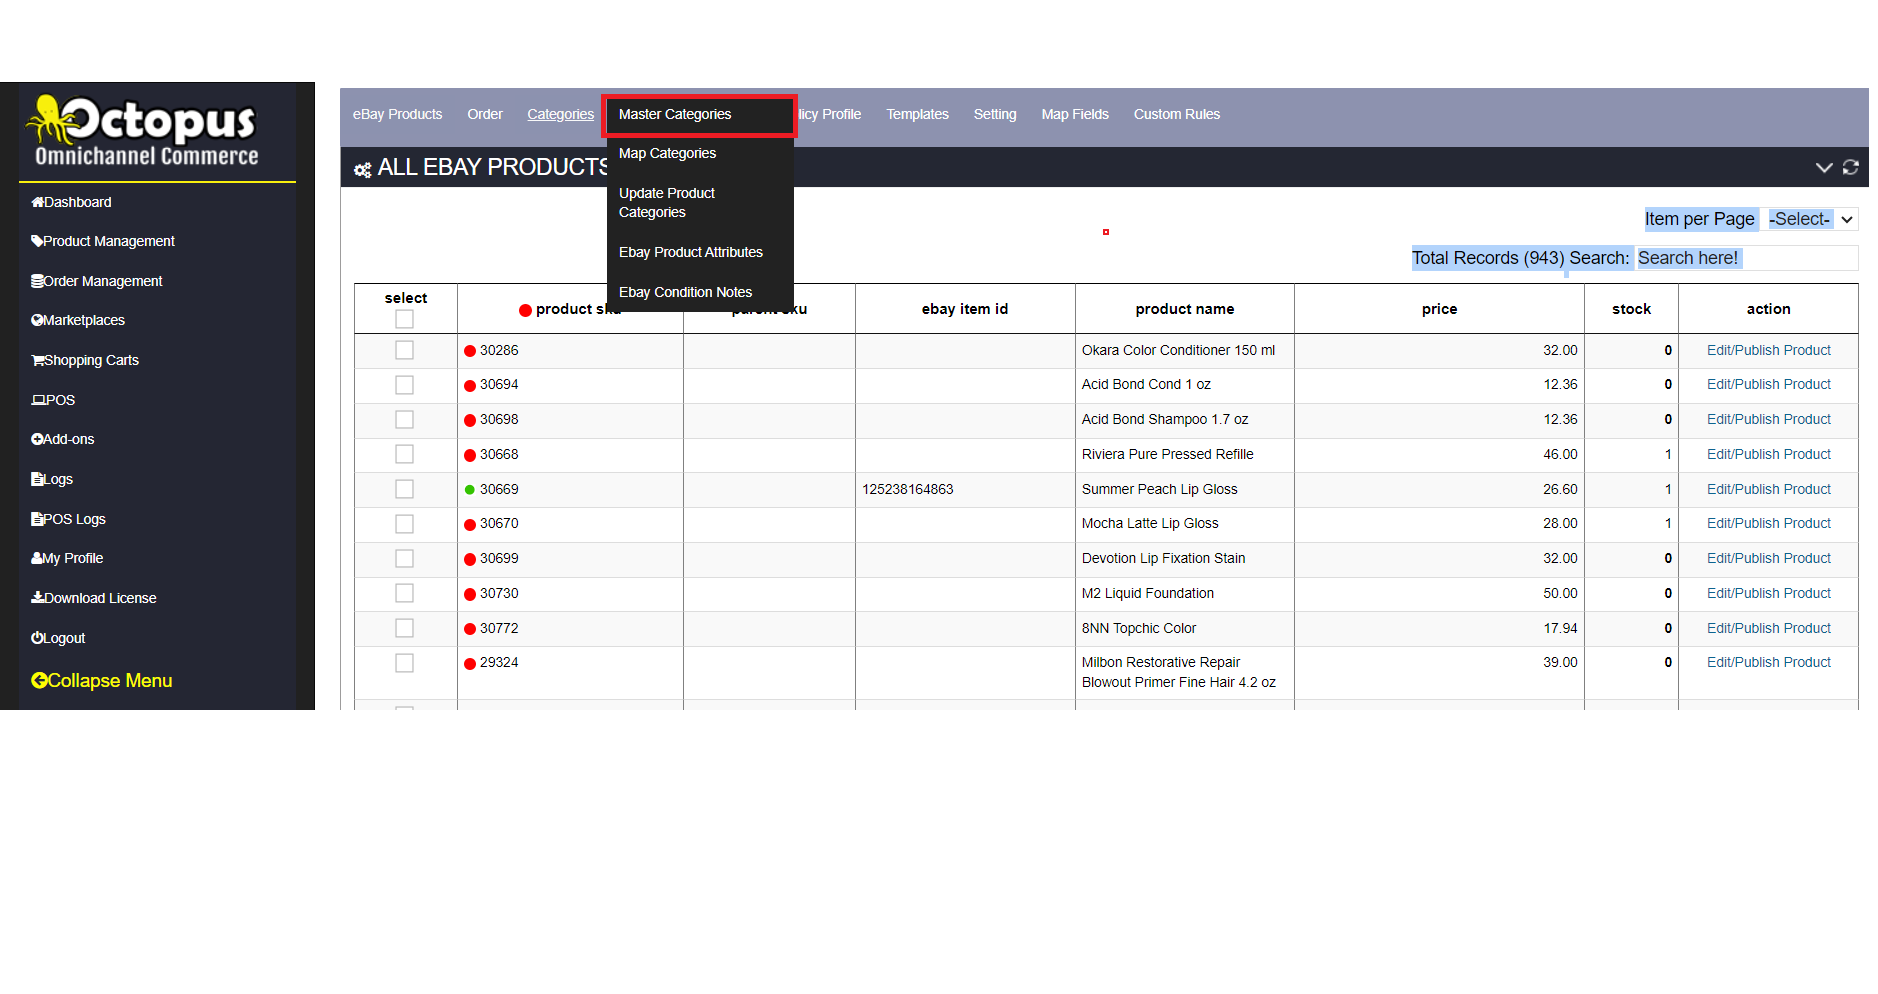Viewport: 1878px width, 994px height.
Task: Click the ebay item id 125238164863
Action: click(x=908, y=489)
